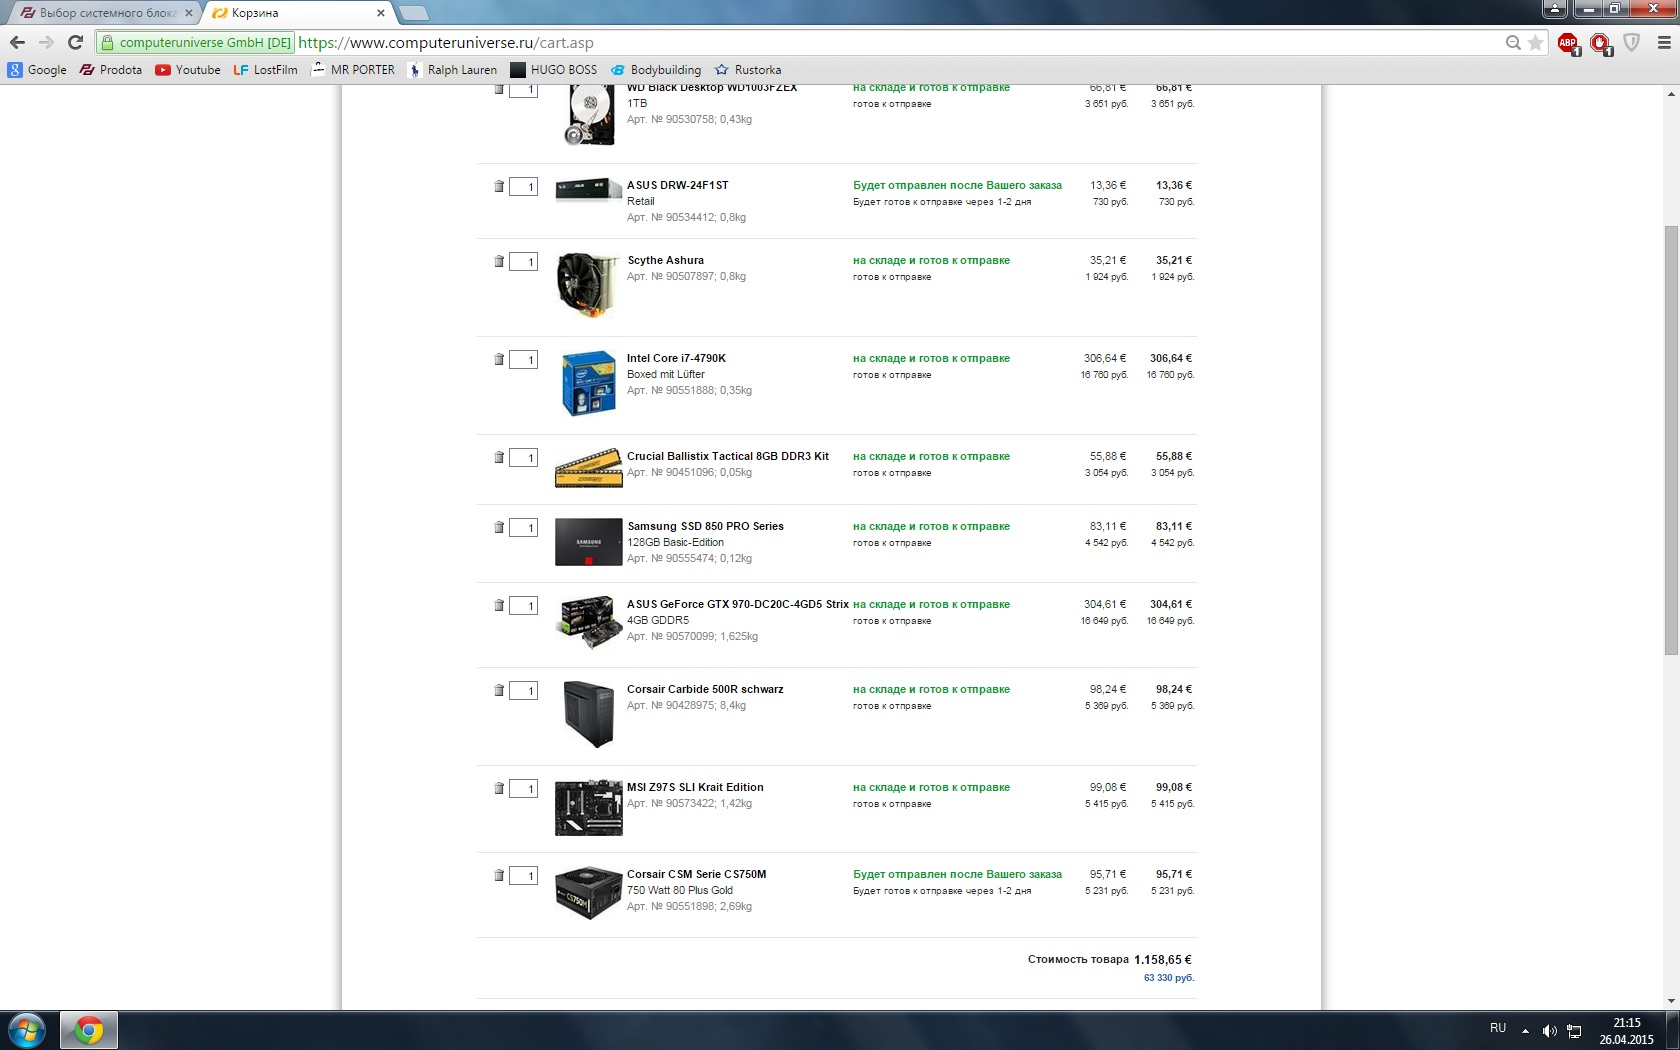The width and height of the screenshot is (1680, 1050).
Task: Click the RU language indicator
Action: coord(1498,1028)
